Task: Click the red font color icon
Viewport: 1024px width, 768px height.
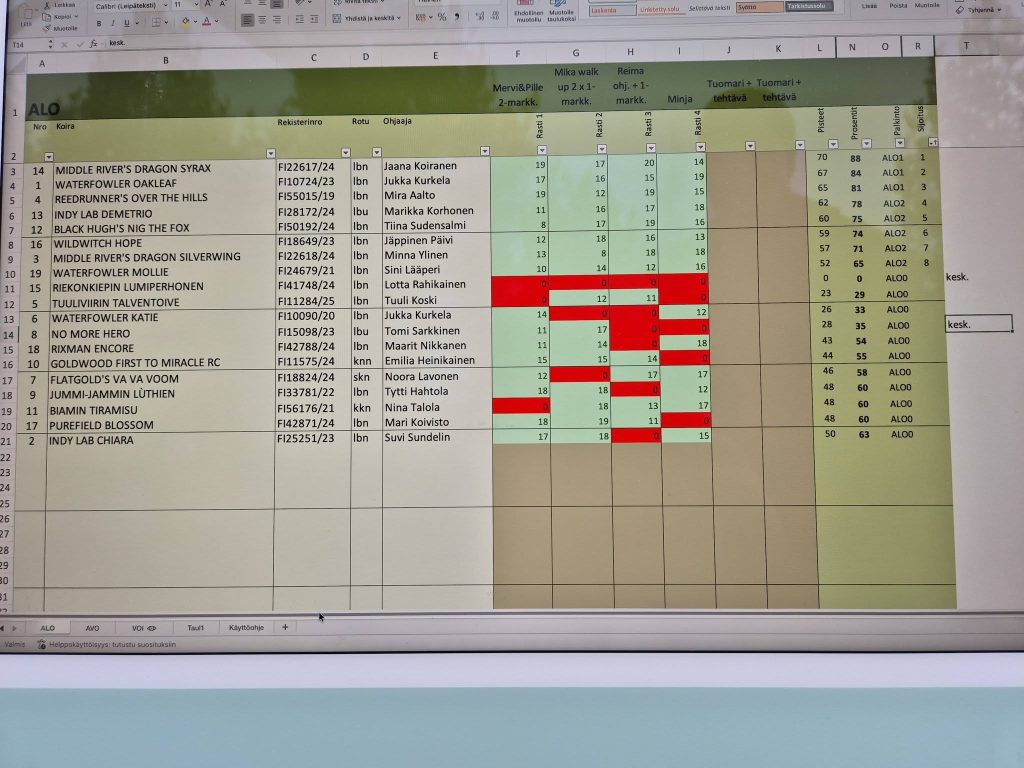Action: coord(206,21)
